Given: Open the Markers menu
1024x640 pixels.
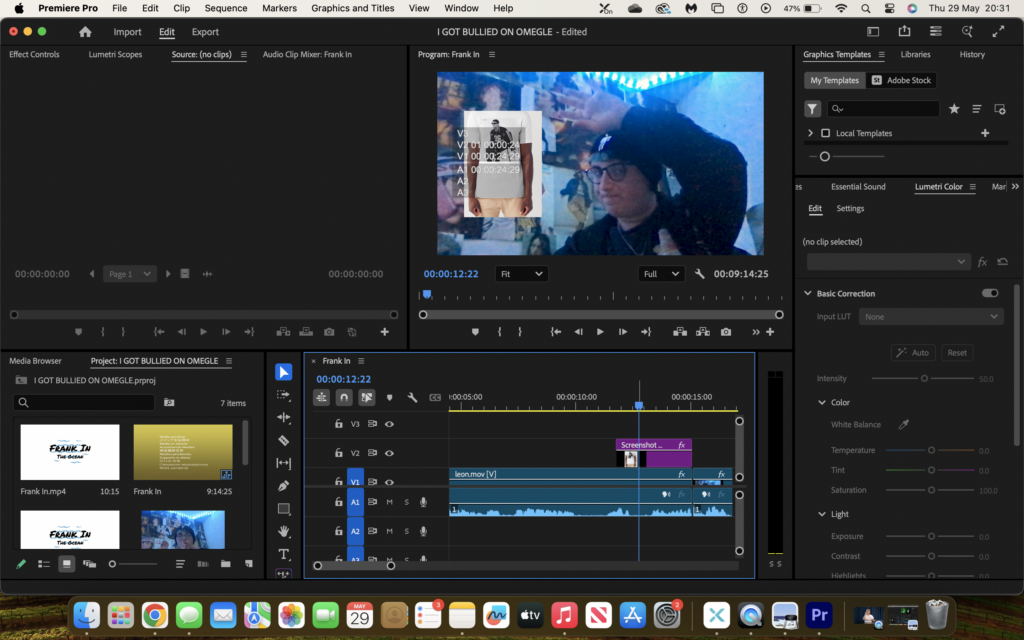Looking at the screenshot, I should pyautogui.click(x=280, y=8).
